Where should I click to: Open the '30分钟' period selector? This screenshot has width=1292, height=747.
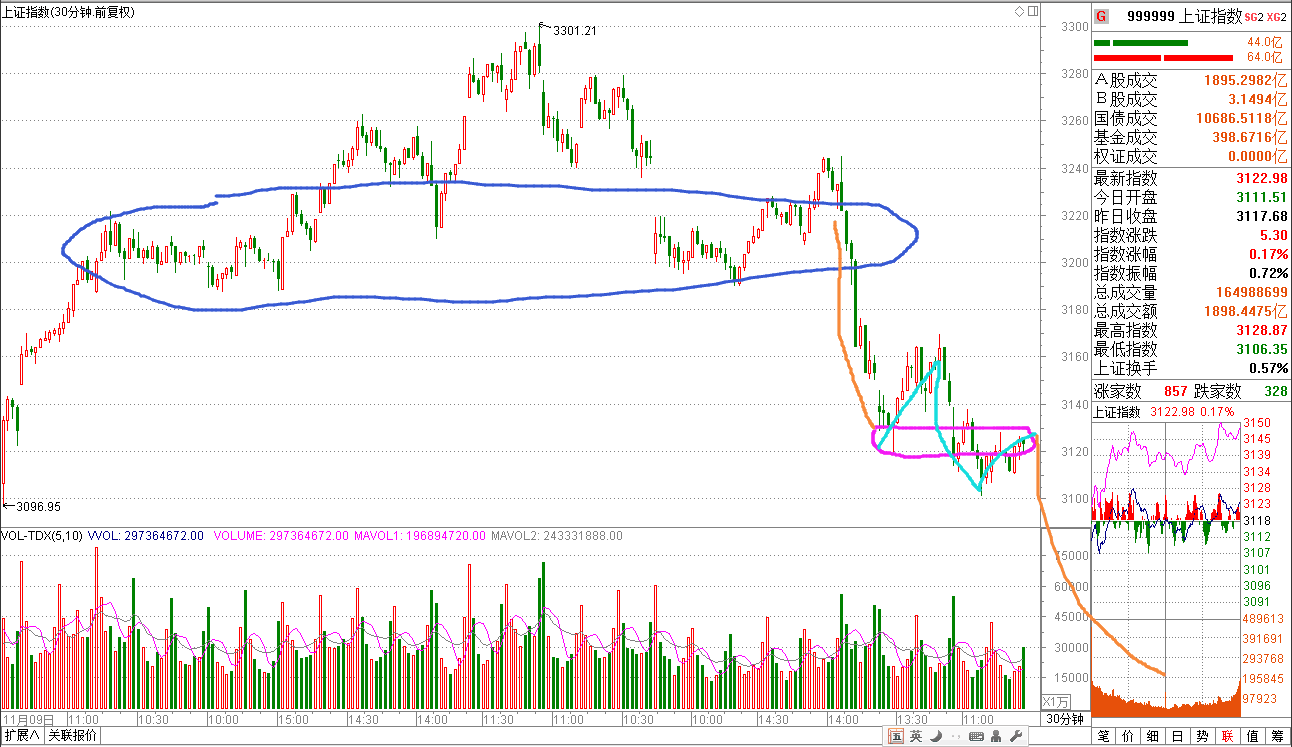coord(1065,719)
